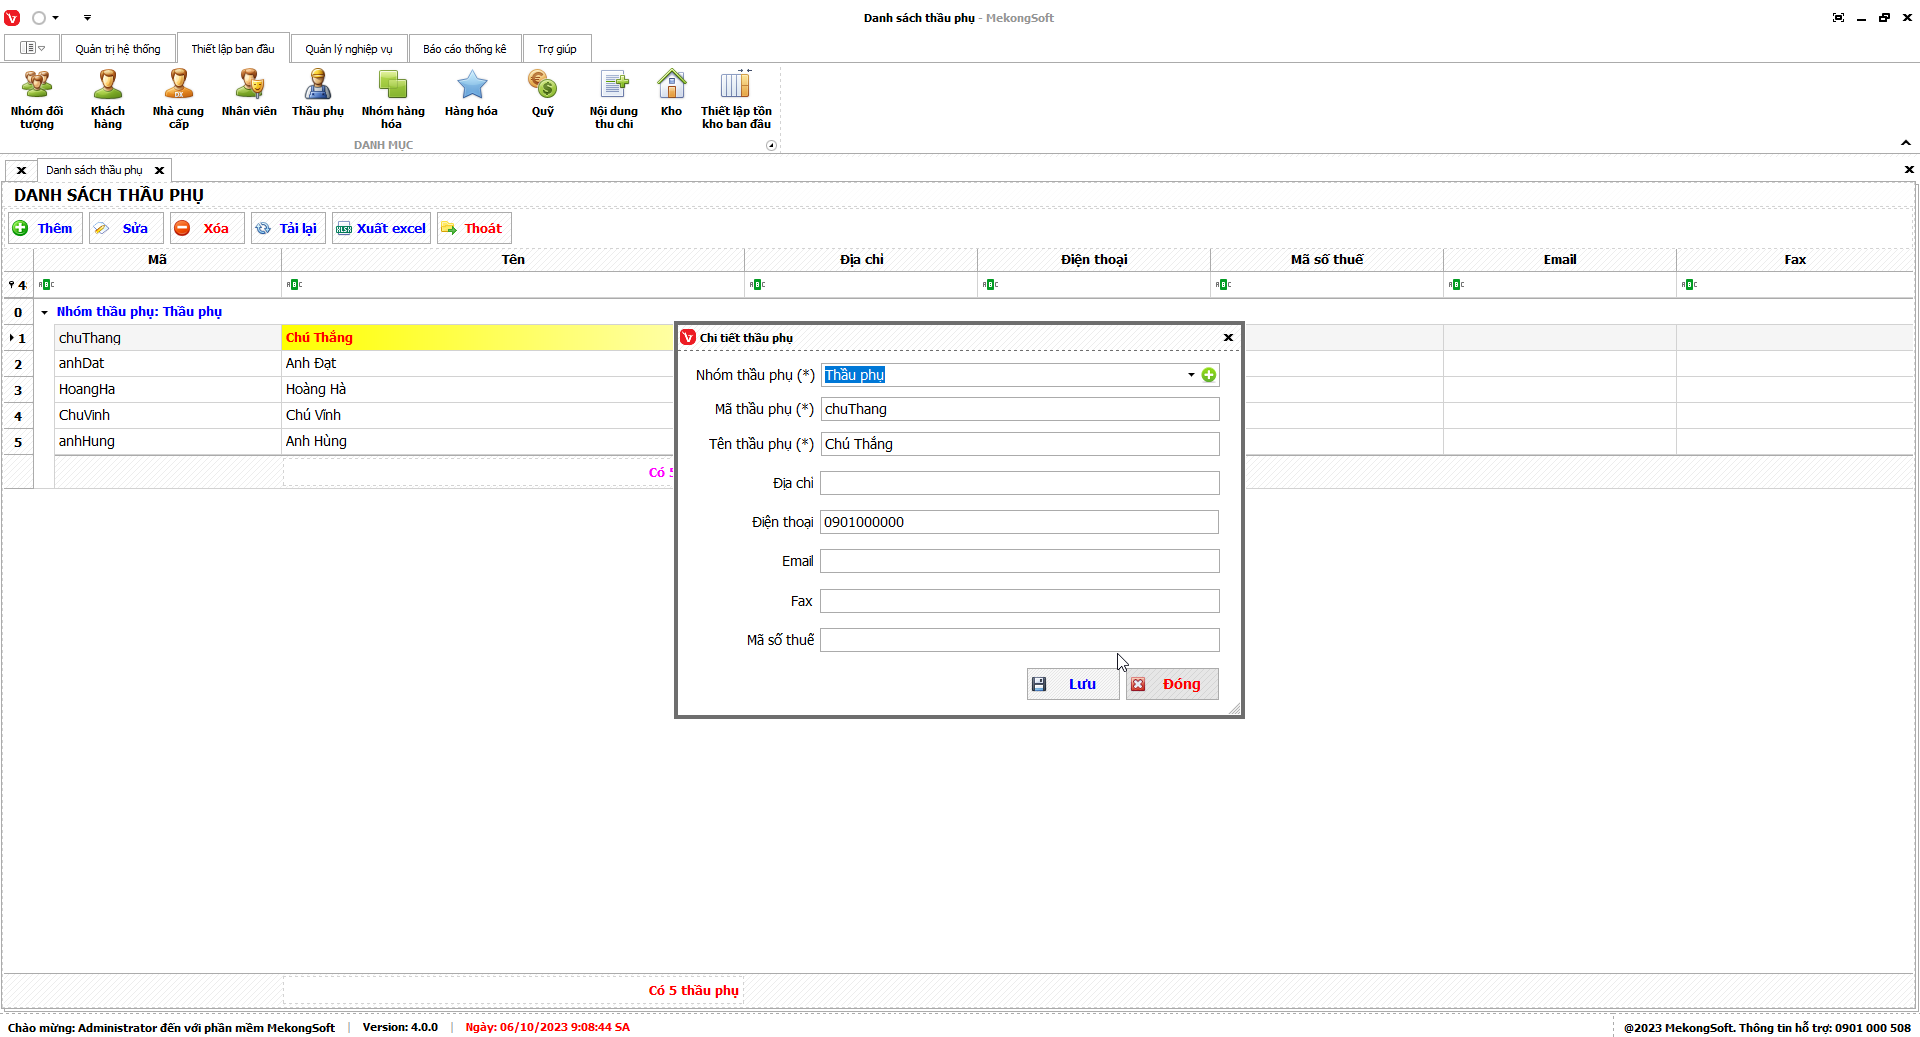Screen dimensions: 1920x1037
Task: Close the Danh sách thầu phụ tab
Action: [x=159, y=170]
